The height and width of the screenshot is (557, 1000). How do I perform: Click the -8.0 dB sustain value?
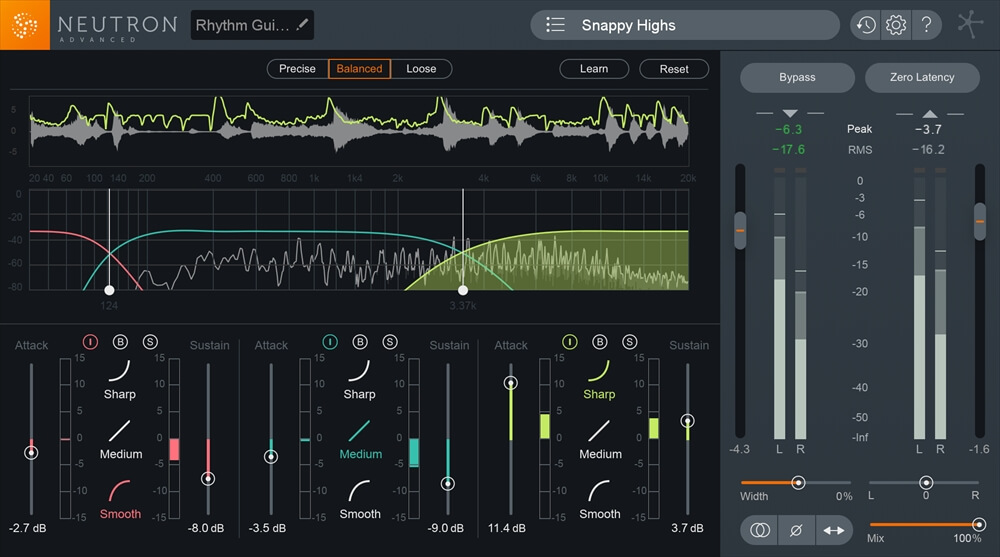205,528
